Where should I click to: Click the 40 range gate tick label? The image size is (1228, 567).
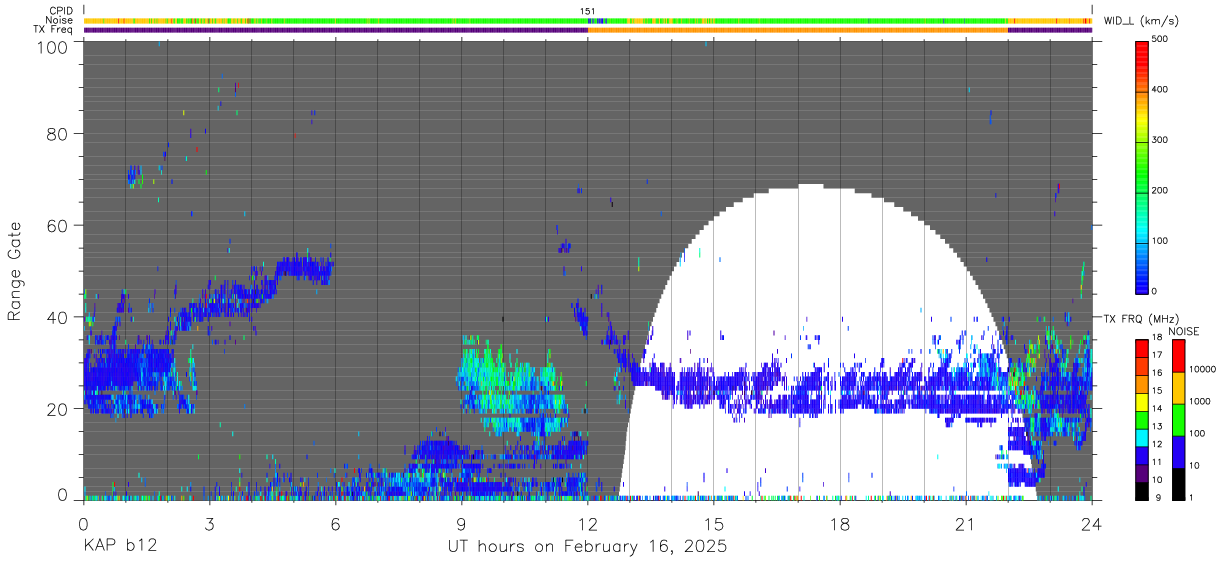point(58,318)
